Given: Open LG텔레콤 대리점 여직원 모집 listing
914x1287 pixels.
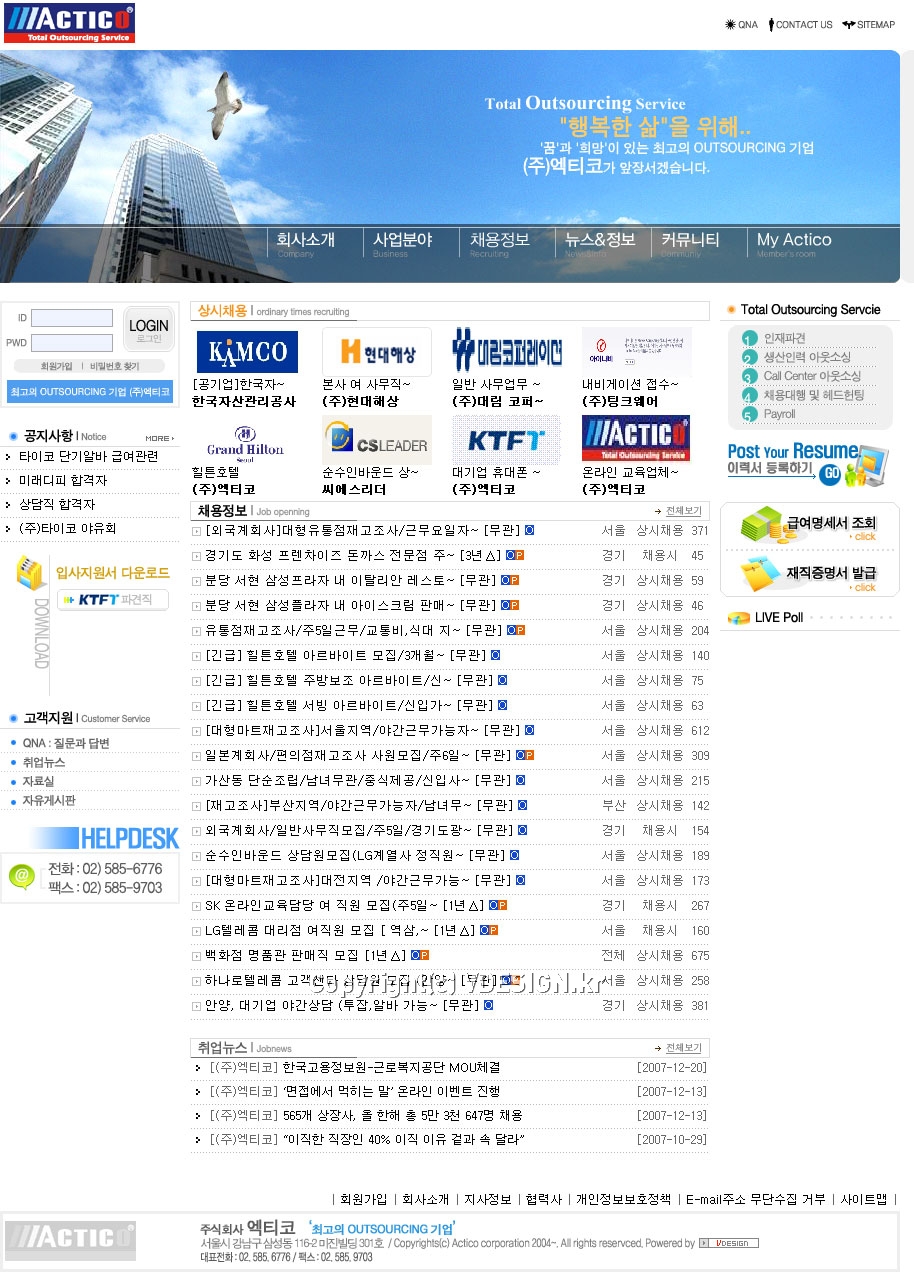Looking at the screenshot, I should [x=341, y=931].
